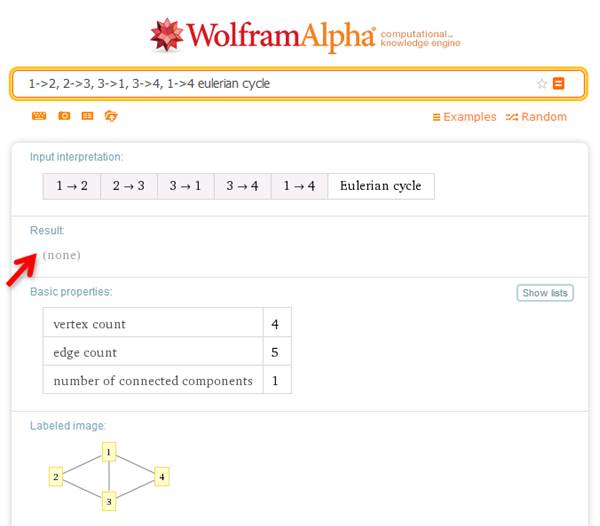Submit query with orange equals button
600x526 pixels.
tap(558, 83)
